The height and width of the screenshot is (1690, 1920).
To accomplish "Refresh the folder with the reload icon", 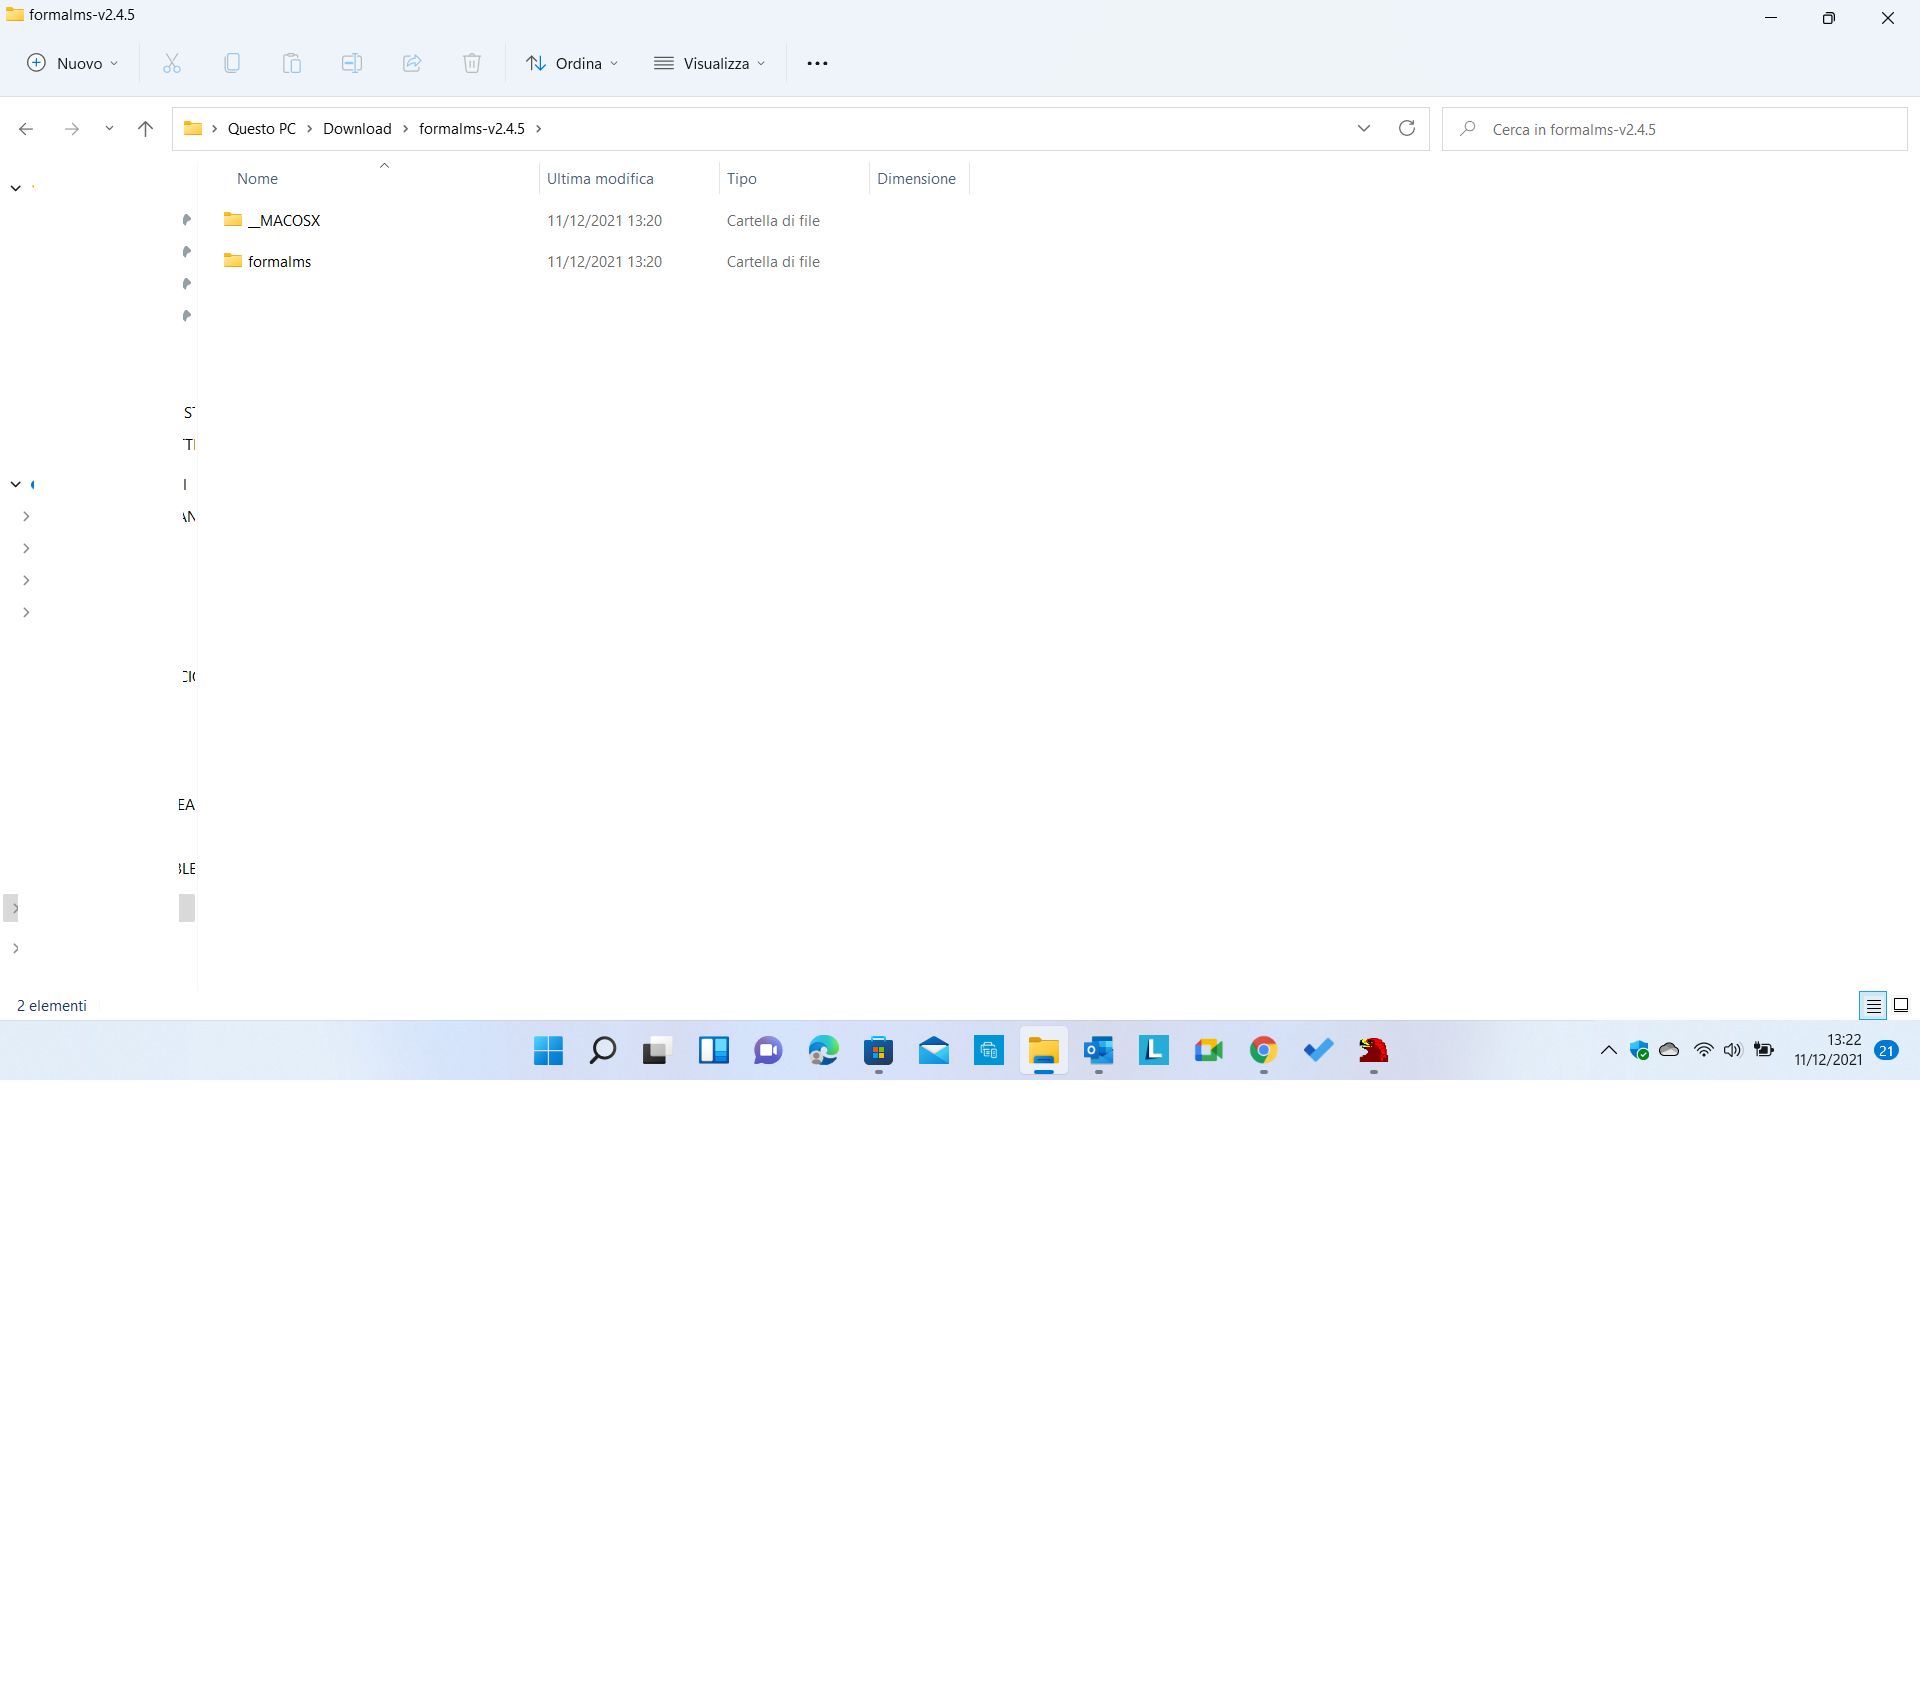I will pyautogui.click(x=1406, y=128).
